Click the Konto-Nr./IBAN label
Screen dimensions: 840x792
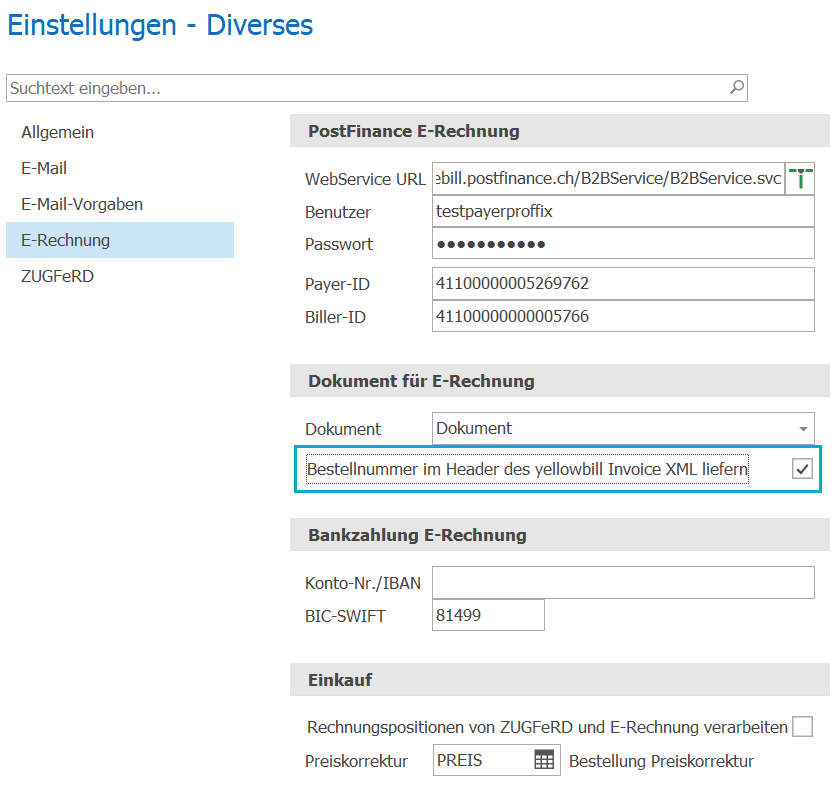363,583
